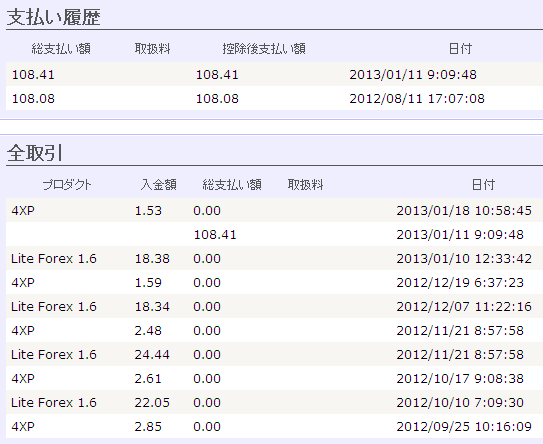Click the 支払い履歴 section heading
The width and height of the screenshot is (543, 444).
point(54,17)
